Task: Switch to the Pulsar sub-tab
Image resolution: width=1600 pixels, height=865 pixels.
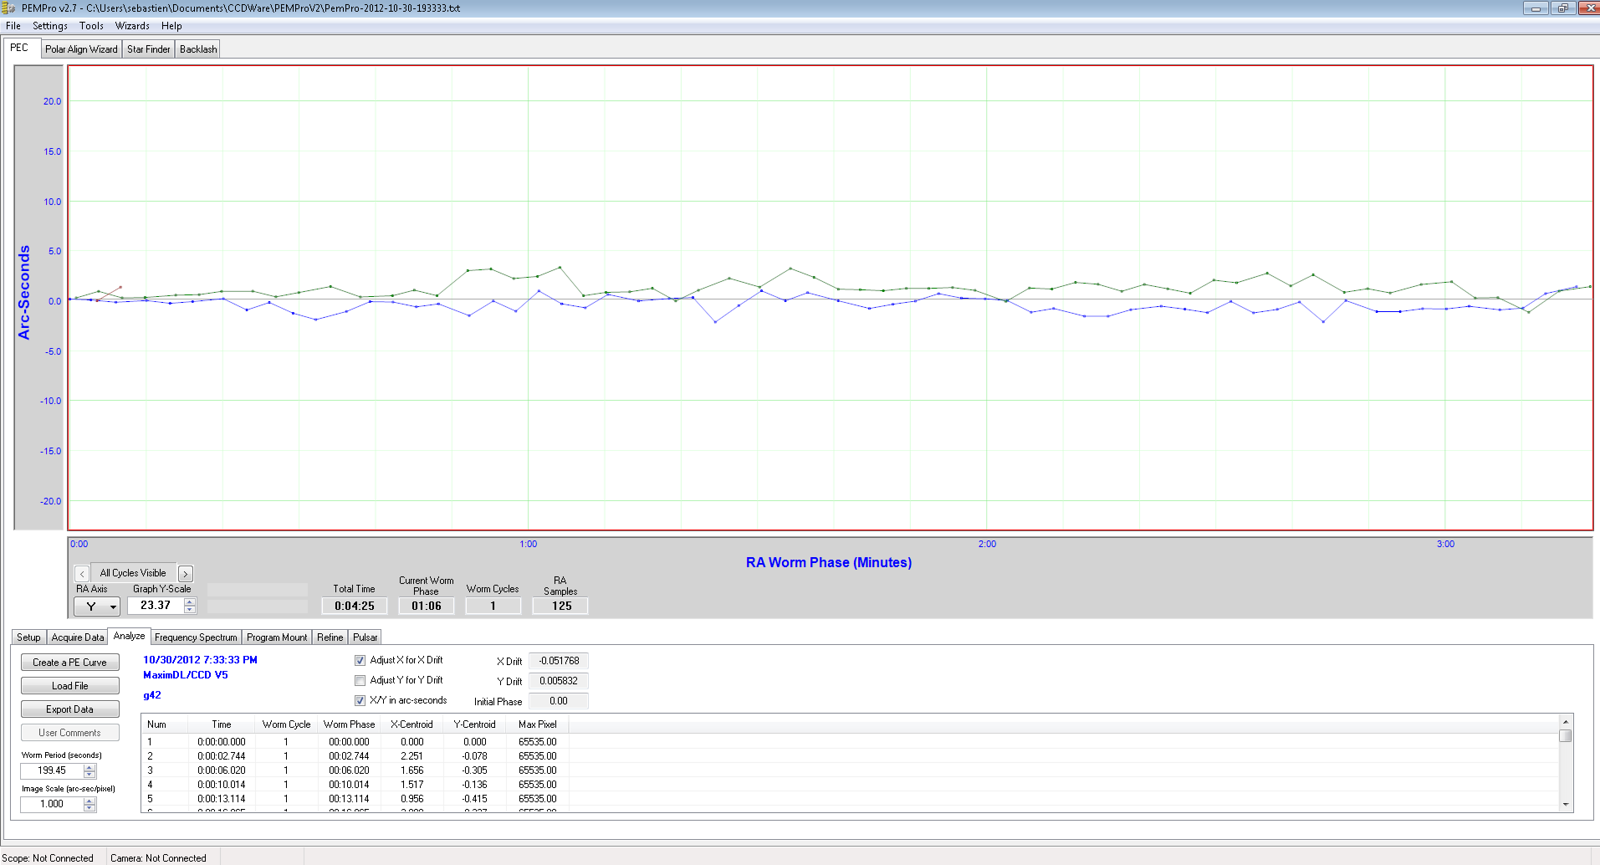Action: 365,637
